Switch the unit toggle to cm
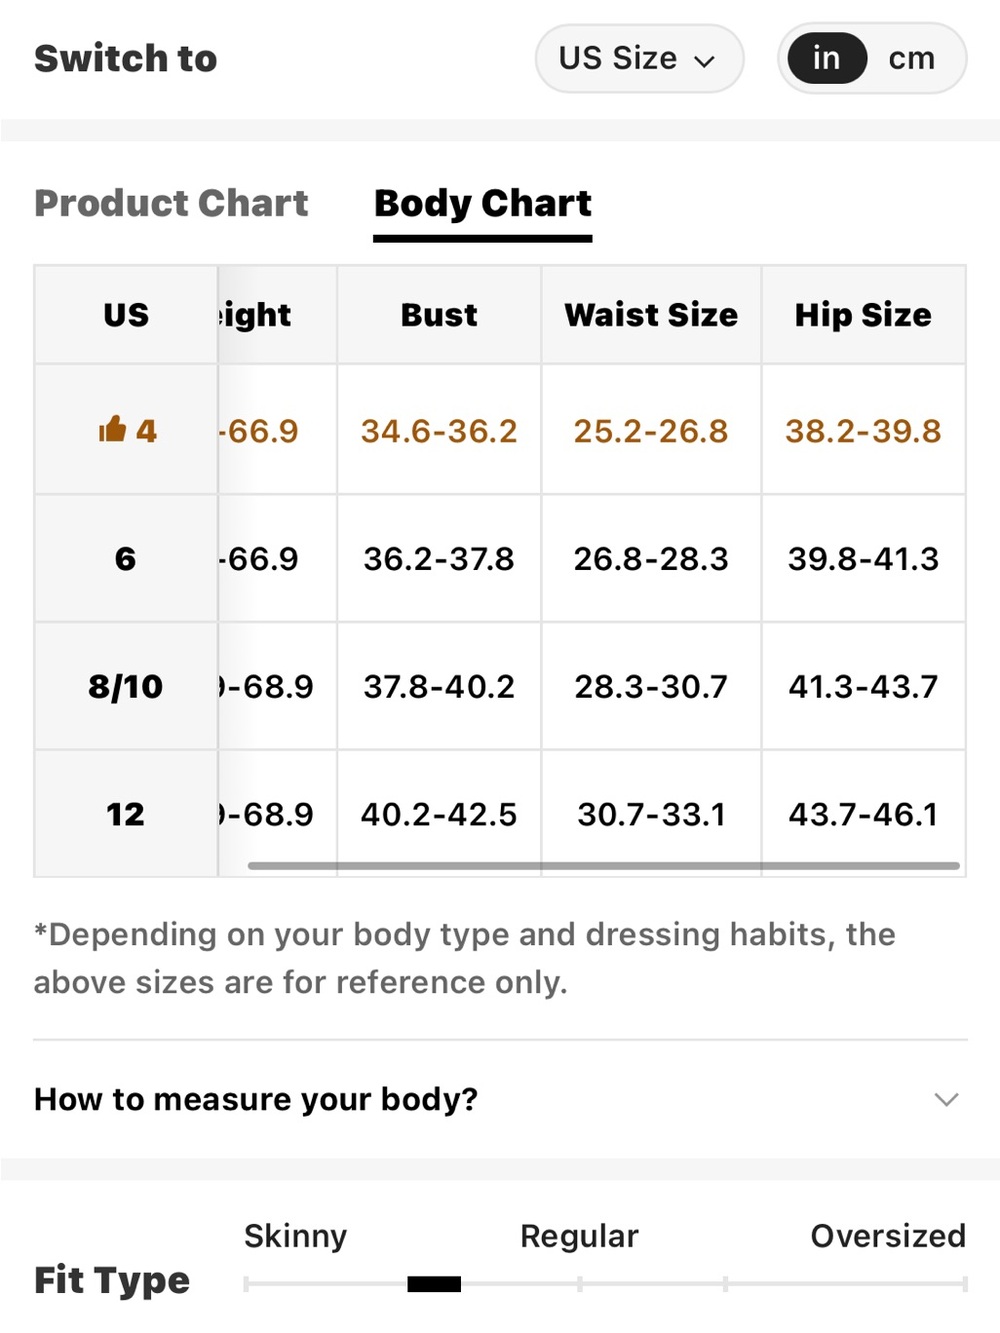1000x1333 pixels. (911, 58)
